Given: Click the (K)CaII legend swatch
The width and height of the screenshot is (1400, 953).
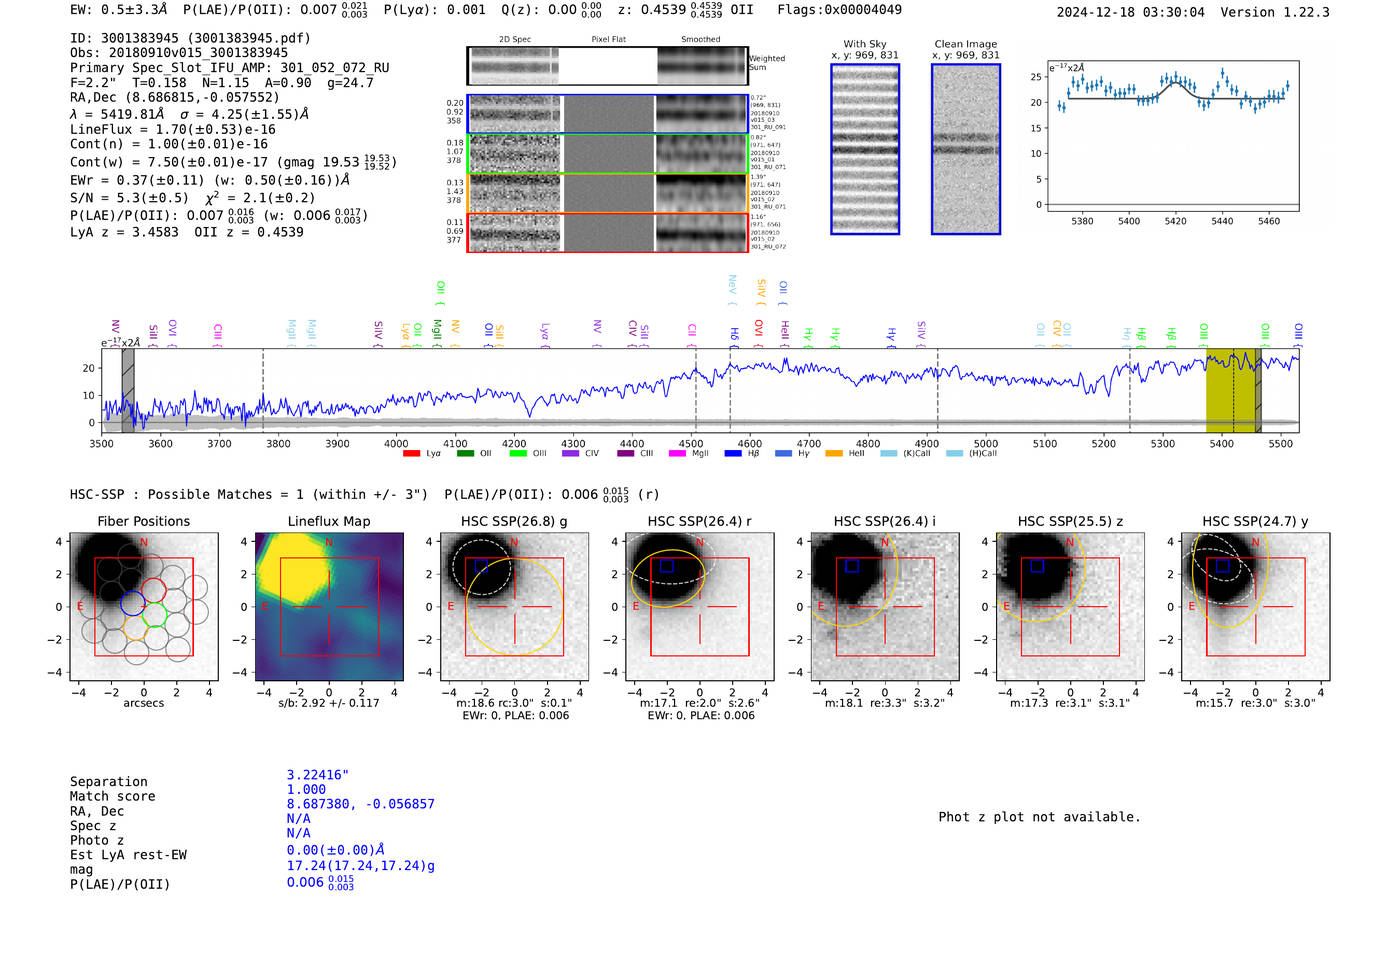Looking at the screenshot, I should (889, 454).
